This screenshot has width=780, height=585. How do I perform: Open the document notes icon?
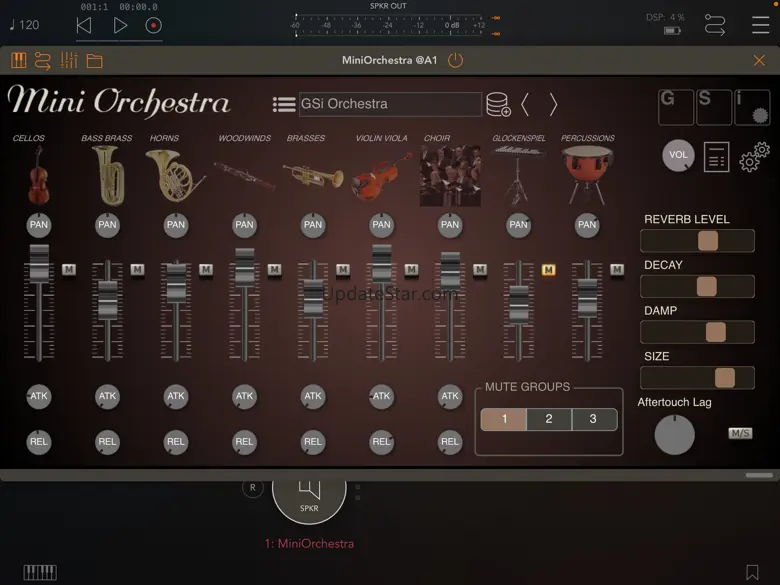(x=716, y=157)
